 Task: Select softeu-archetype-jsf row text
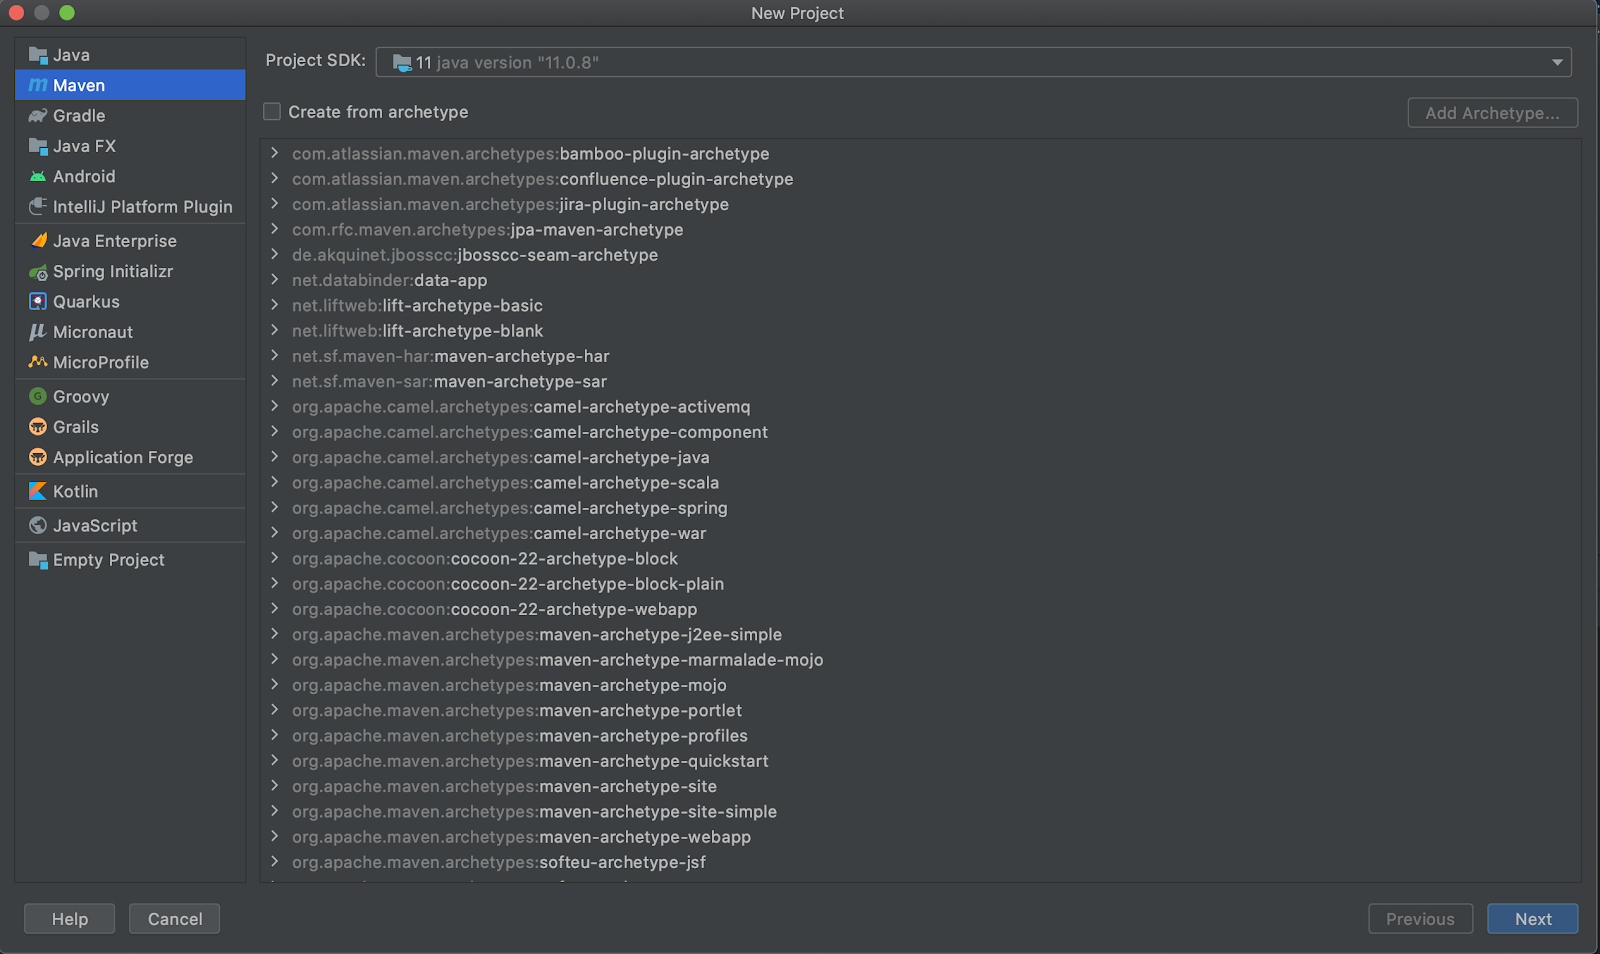499,862
